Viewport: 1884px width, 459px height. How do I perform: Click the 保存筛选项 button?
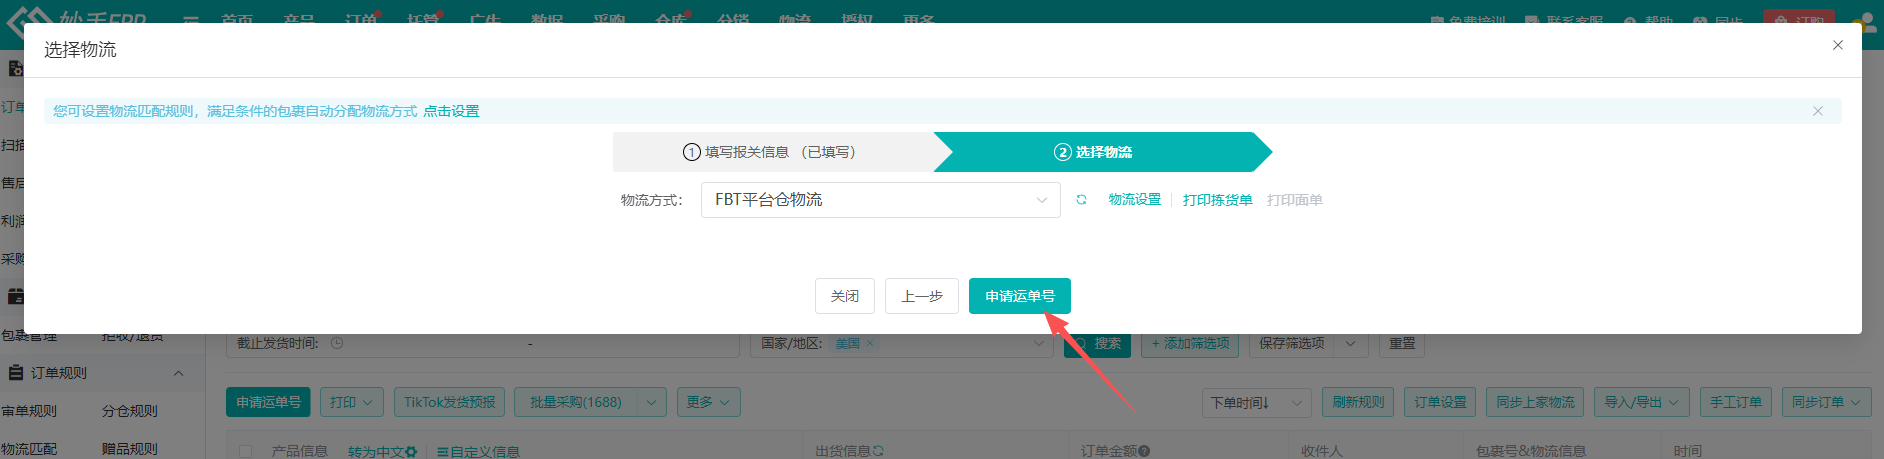tap(1291, 343)
